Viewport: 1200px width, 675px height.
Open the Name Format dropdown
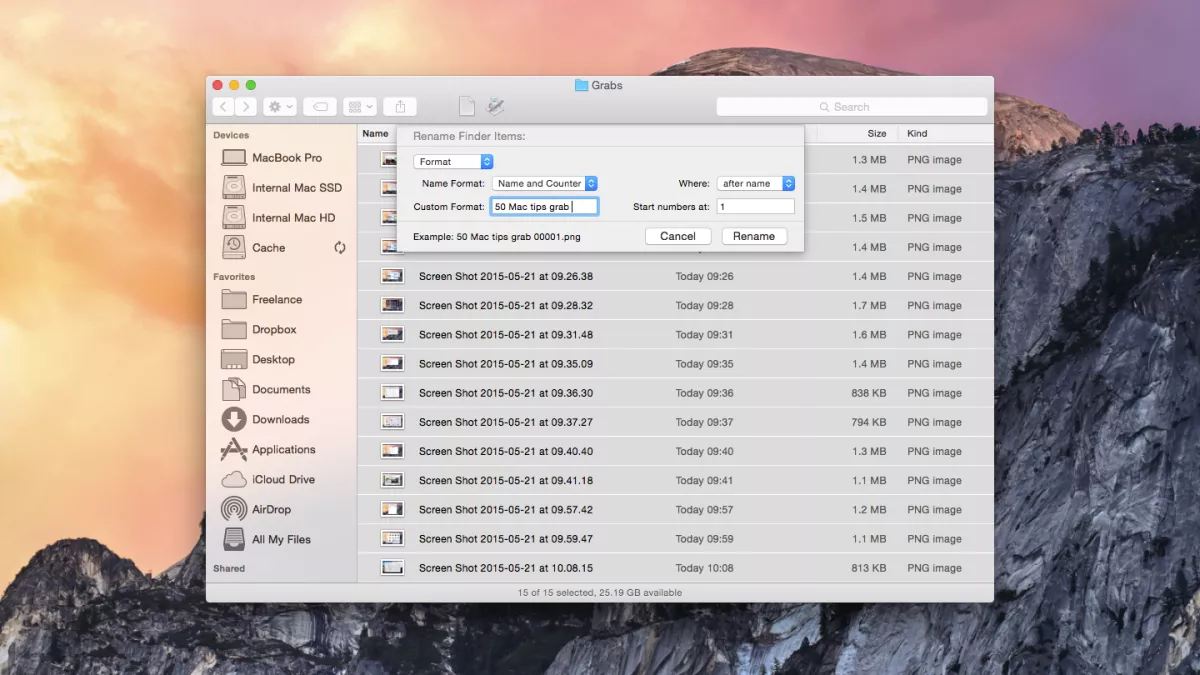click(545, 183)
